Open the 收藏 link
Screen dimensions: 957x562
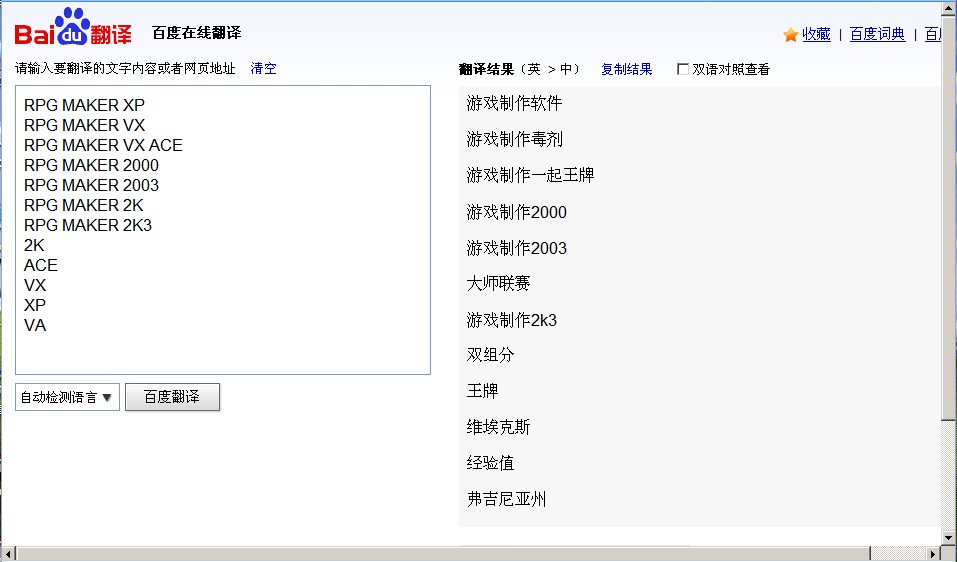tap(816, 34)
